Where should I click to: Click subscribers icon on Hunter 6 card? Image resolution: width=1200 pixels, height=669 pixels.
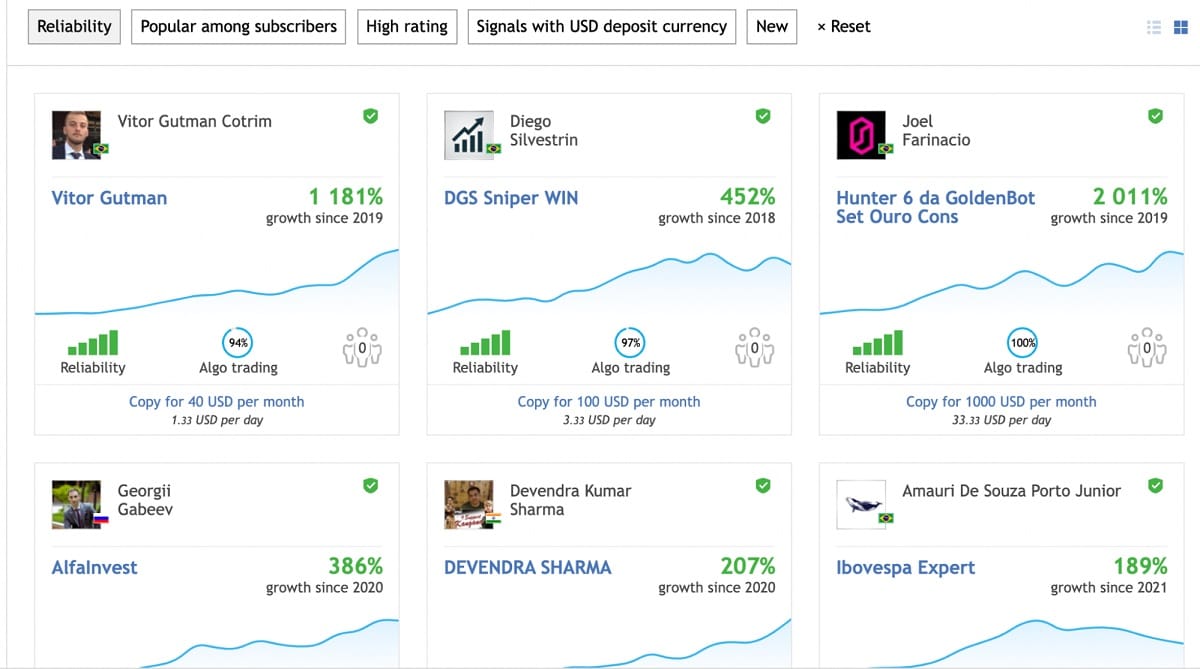(x=1147, y=347)
